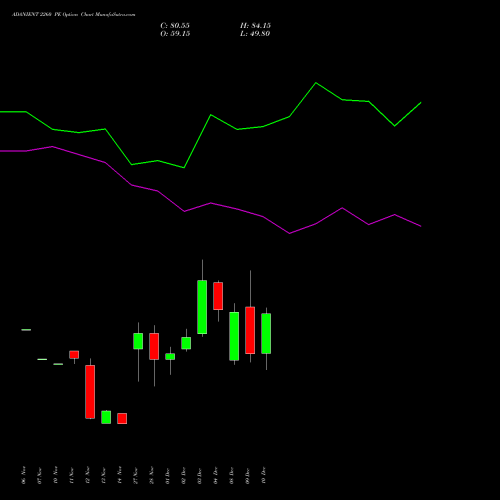500x500 pixels.
Task: Click the green 02 Dec candlestick
Action: tap(186, 343)
